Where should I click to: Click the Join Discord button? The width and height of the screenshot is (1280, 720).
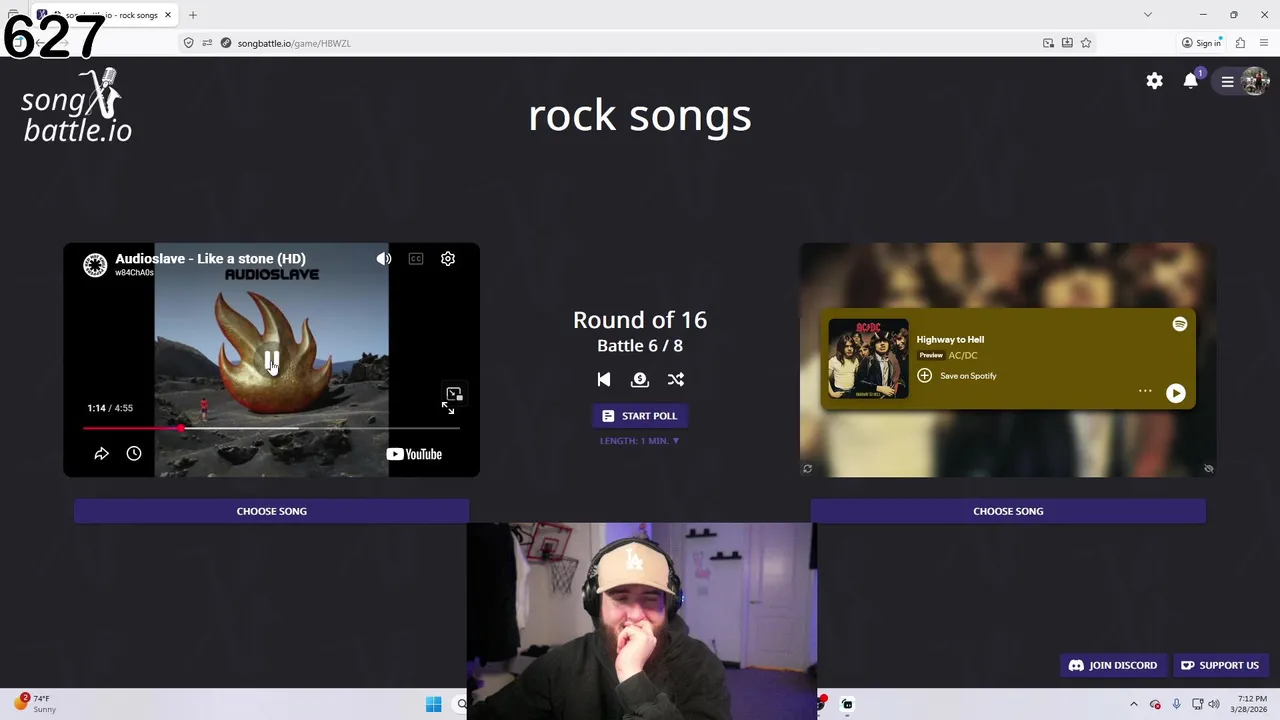click(x=1113, y=665)
